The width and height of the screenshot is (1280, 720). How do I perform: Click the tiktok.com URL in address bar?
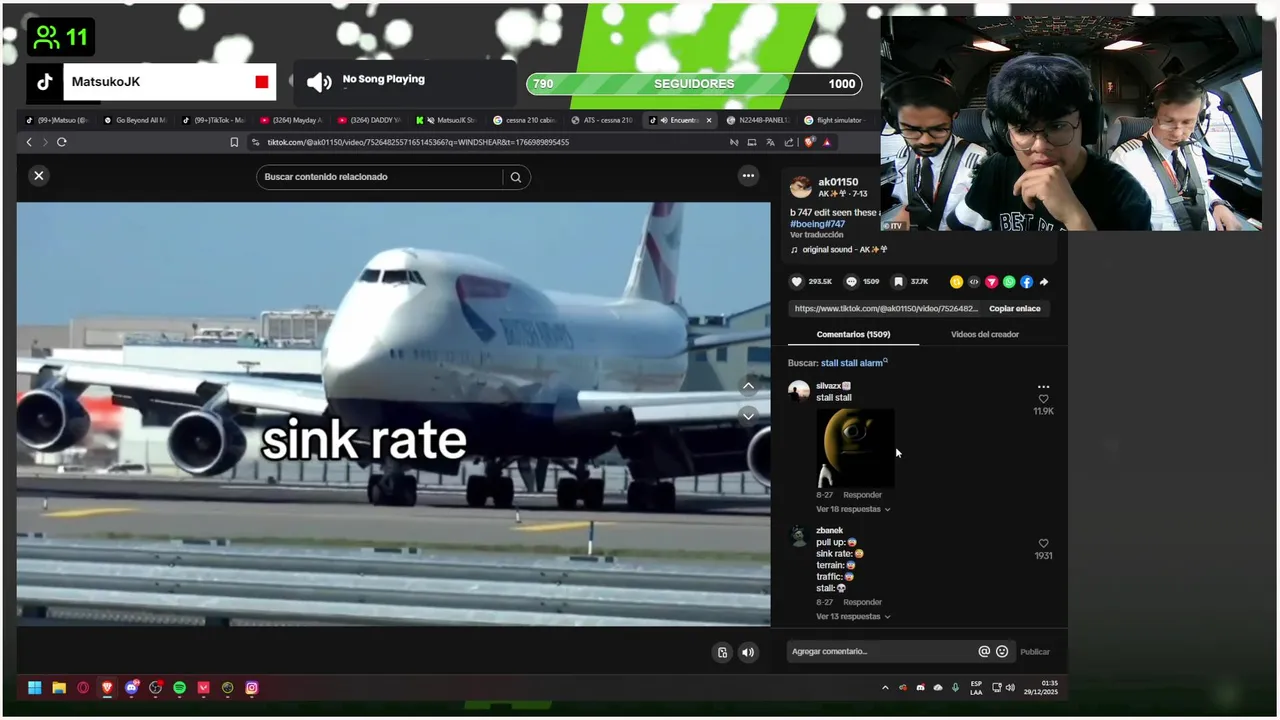click(418, 142)
